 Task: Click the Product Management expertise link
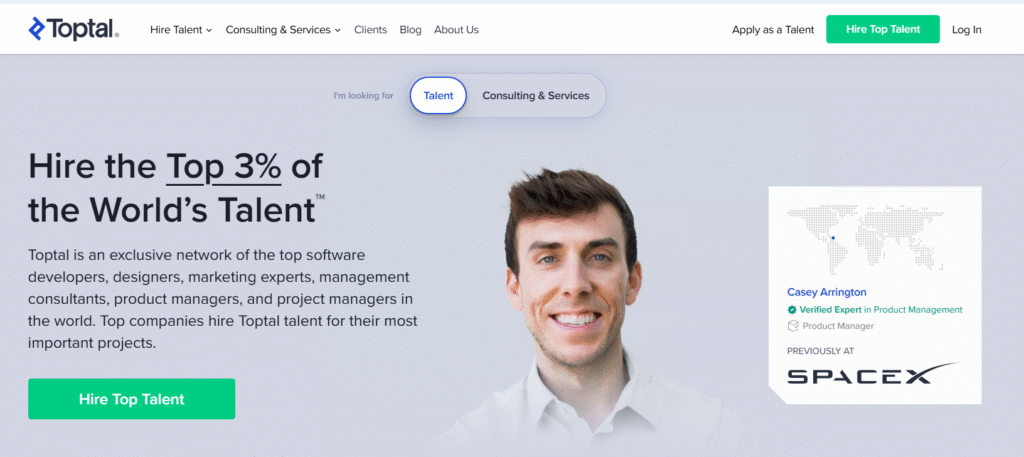(918, 309)
